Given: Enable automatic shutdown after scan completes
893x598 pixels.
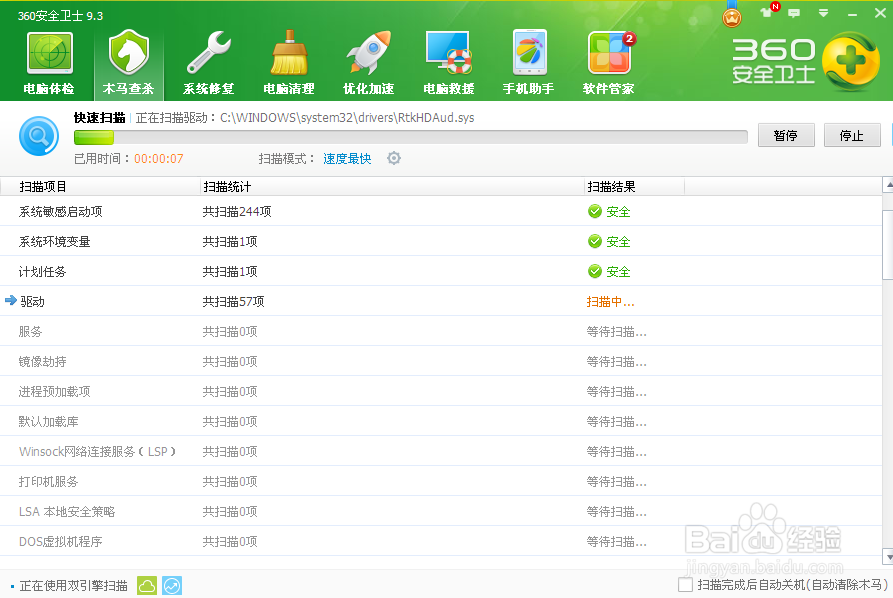Looking at the screenshot, I should coord(685,584).
